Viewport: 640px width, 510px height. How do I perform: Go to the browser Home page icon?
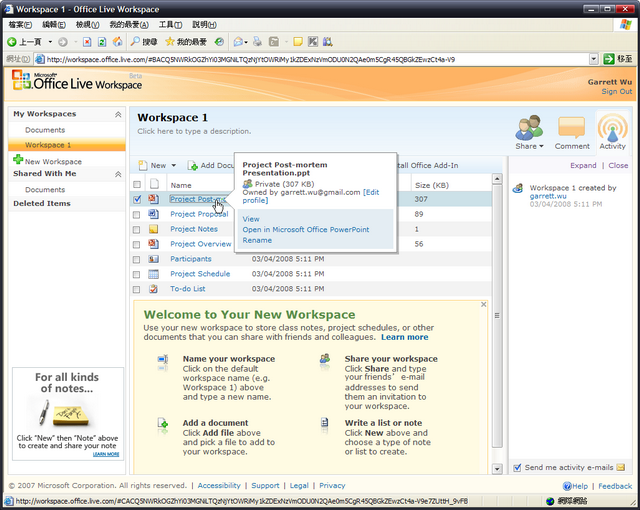point(117,42)
